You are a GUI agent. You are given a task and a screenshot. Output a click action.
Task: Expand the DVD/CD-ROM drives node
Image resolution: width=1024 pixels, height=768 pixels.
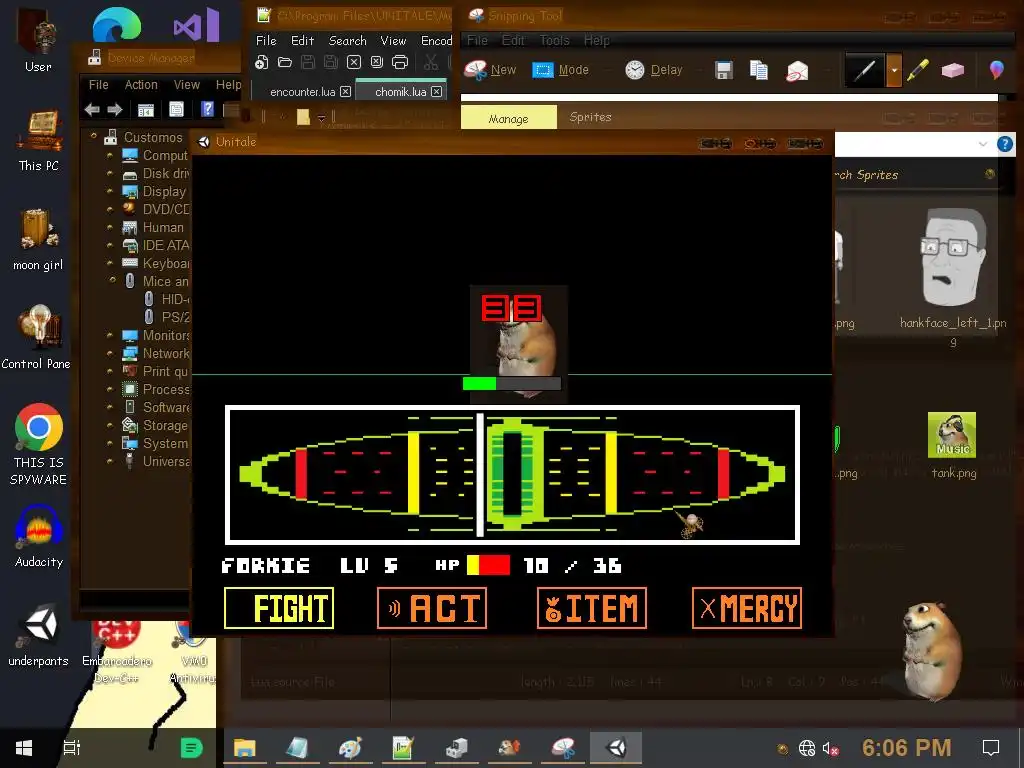110,210
